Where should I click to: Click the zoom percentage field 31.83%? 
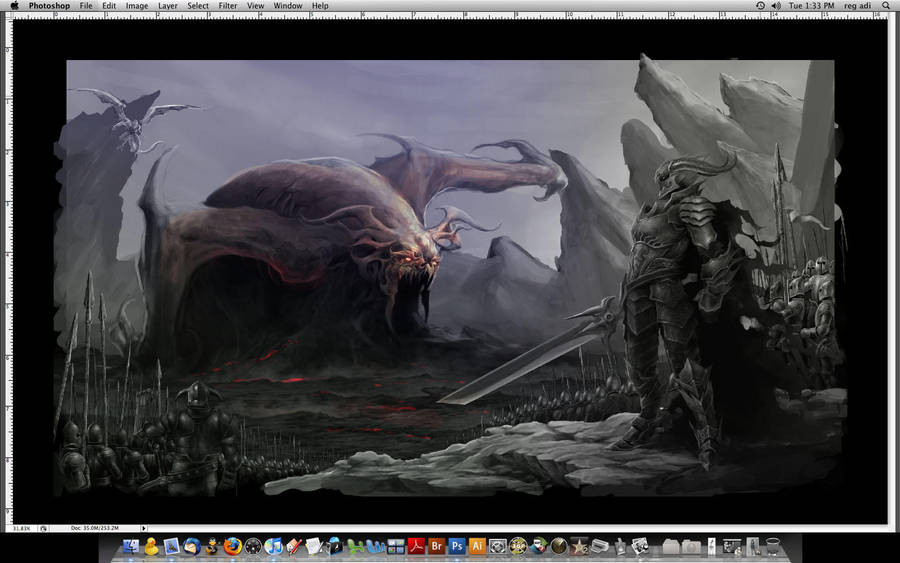[x=22, y=528]
